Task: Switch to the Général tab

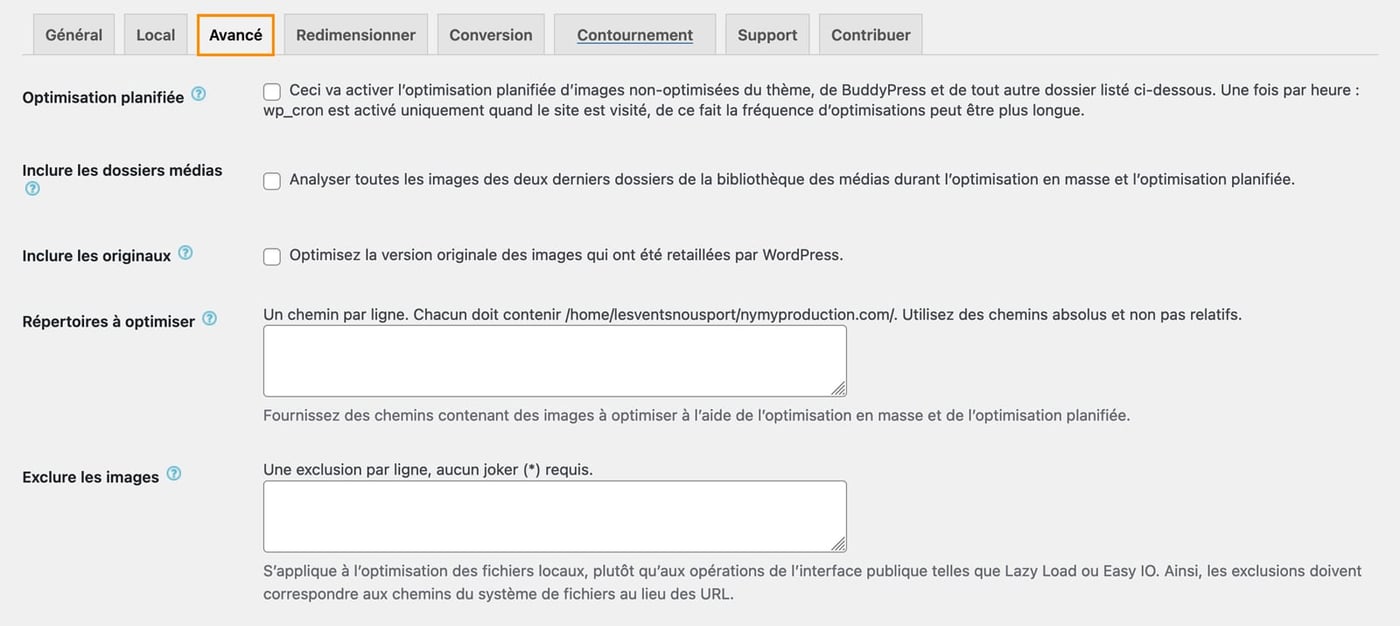Action: (x=73, y=34)
